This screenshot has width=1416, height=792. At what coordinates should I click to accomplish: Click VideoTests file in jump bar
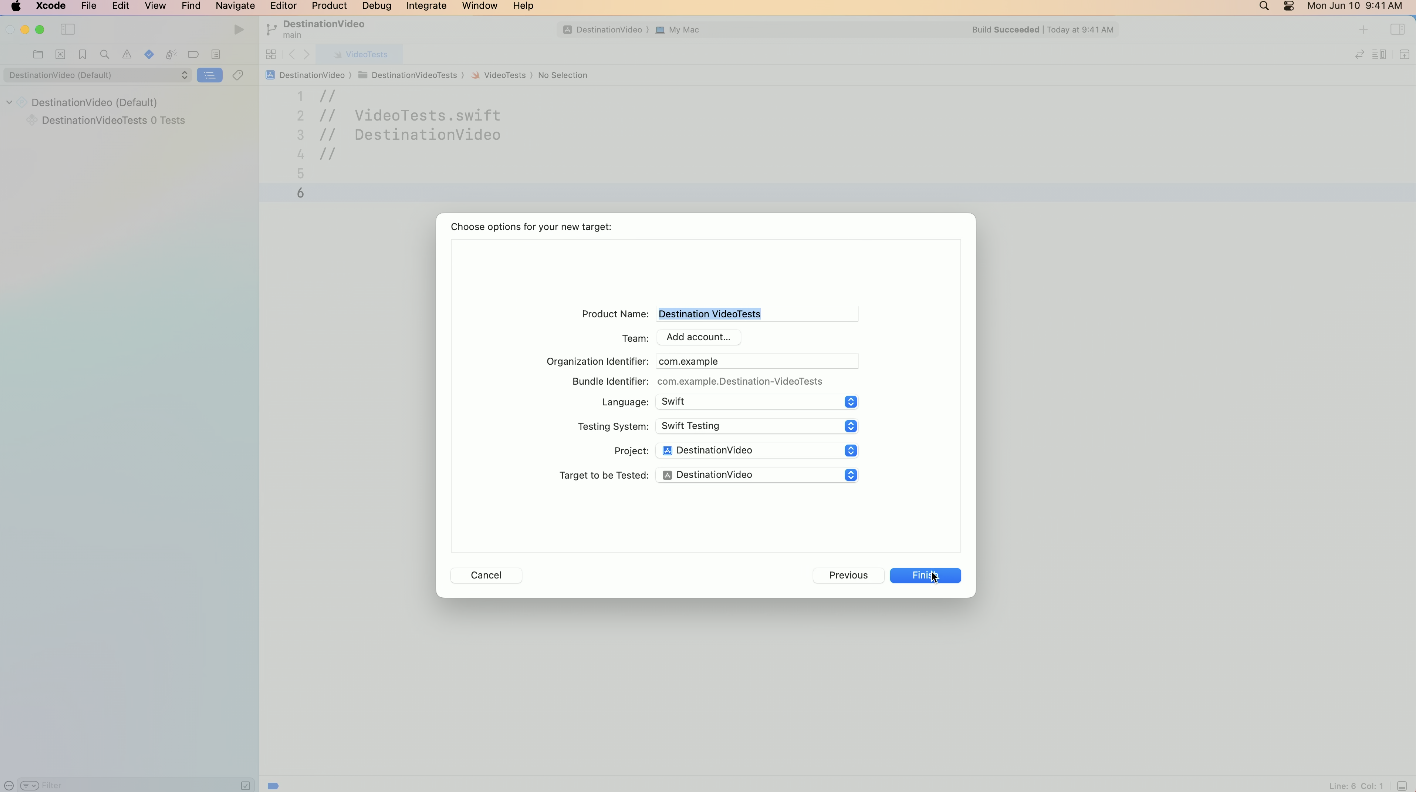pyautogui.click(x=498, y=75)
